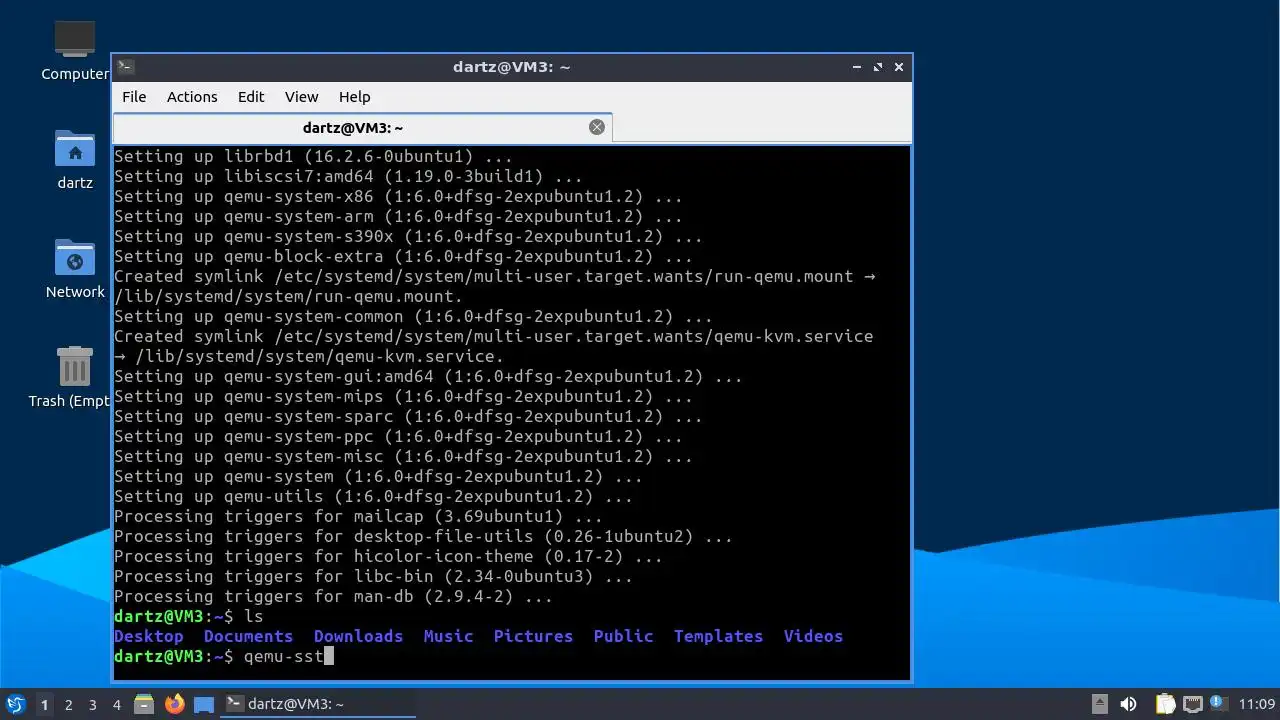This screenshot has width=1280, height=720.
Task: Click the 'Setting up qemu-system-x86' line
Action: click(398, 196)
